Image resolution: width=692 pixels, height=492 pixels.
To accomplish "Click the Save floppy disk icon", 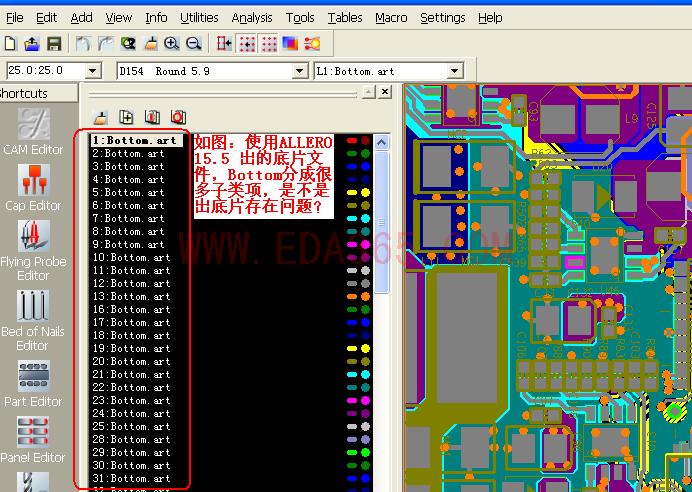I will coord(54,44).
